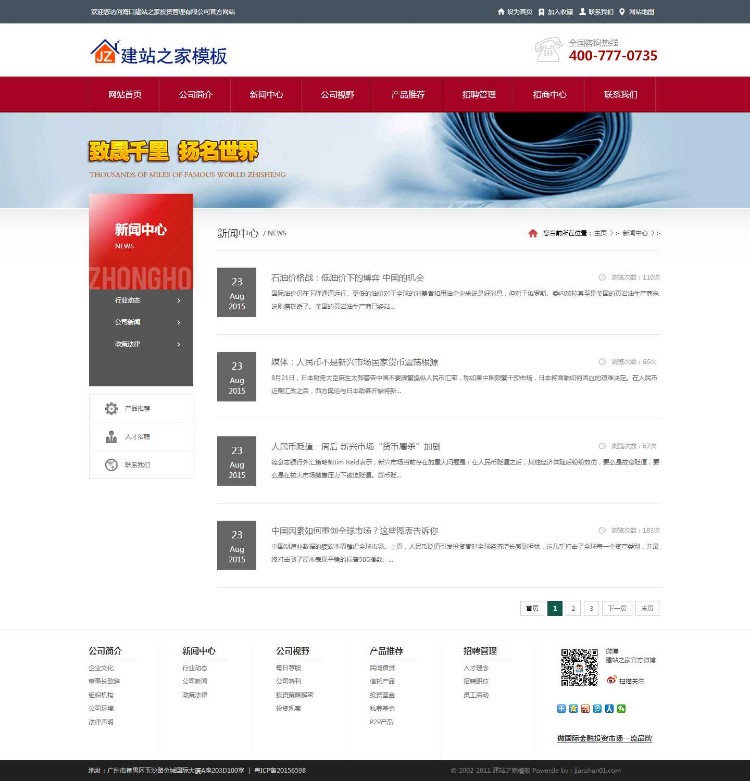750x781 pixels.
Task: Click the footer 公司简介 heading
Action: click(105, 651)
